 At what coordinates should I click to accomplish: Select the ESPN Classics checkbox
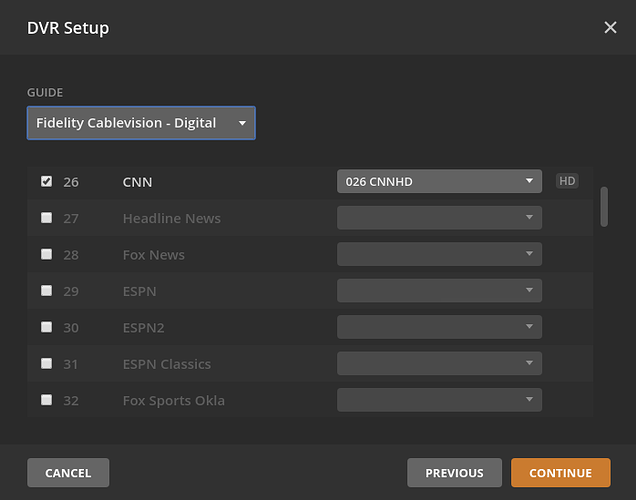47,364
